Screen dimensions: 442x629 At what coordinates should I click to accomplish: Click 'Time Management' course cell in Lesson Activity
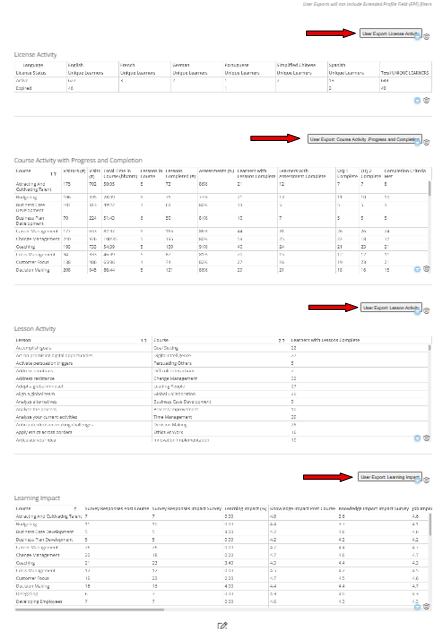click(172, 417)
